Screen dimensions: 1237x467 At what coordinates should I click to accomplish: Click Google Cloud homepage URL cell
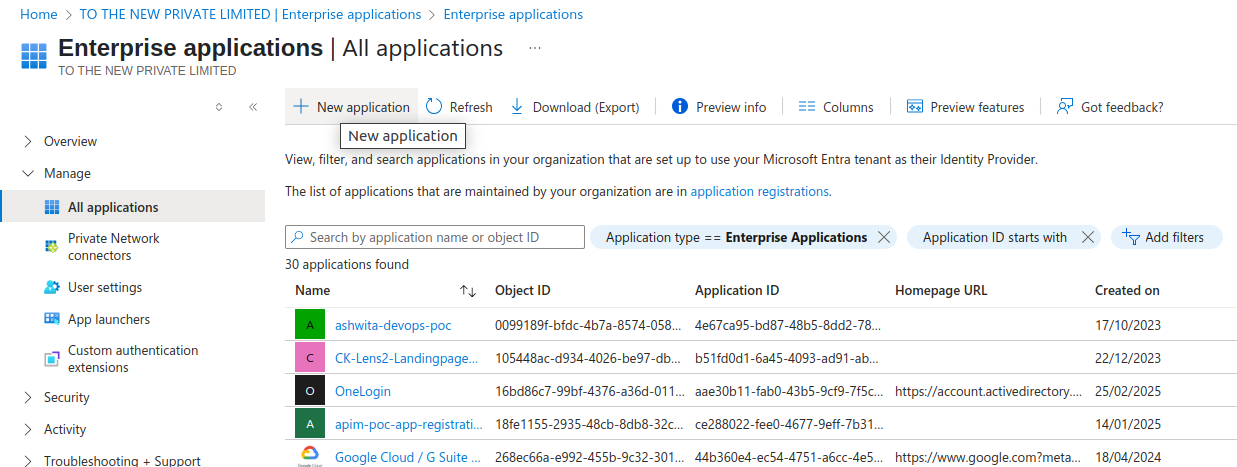(988, 457)
